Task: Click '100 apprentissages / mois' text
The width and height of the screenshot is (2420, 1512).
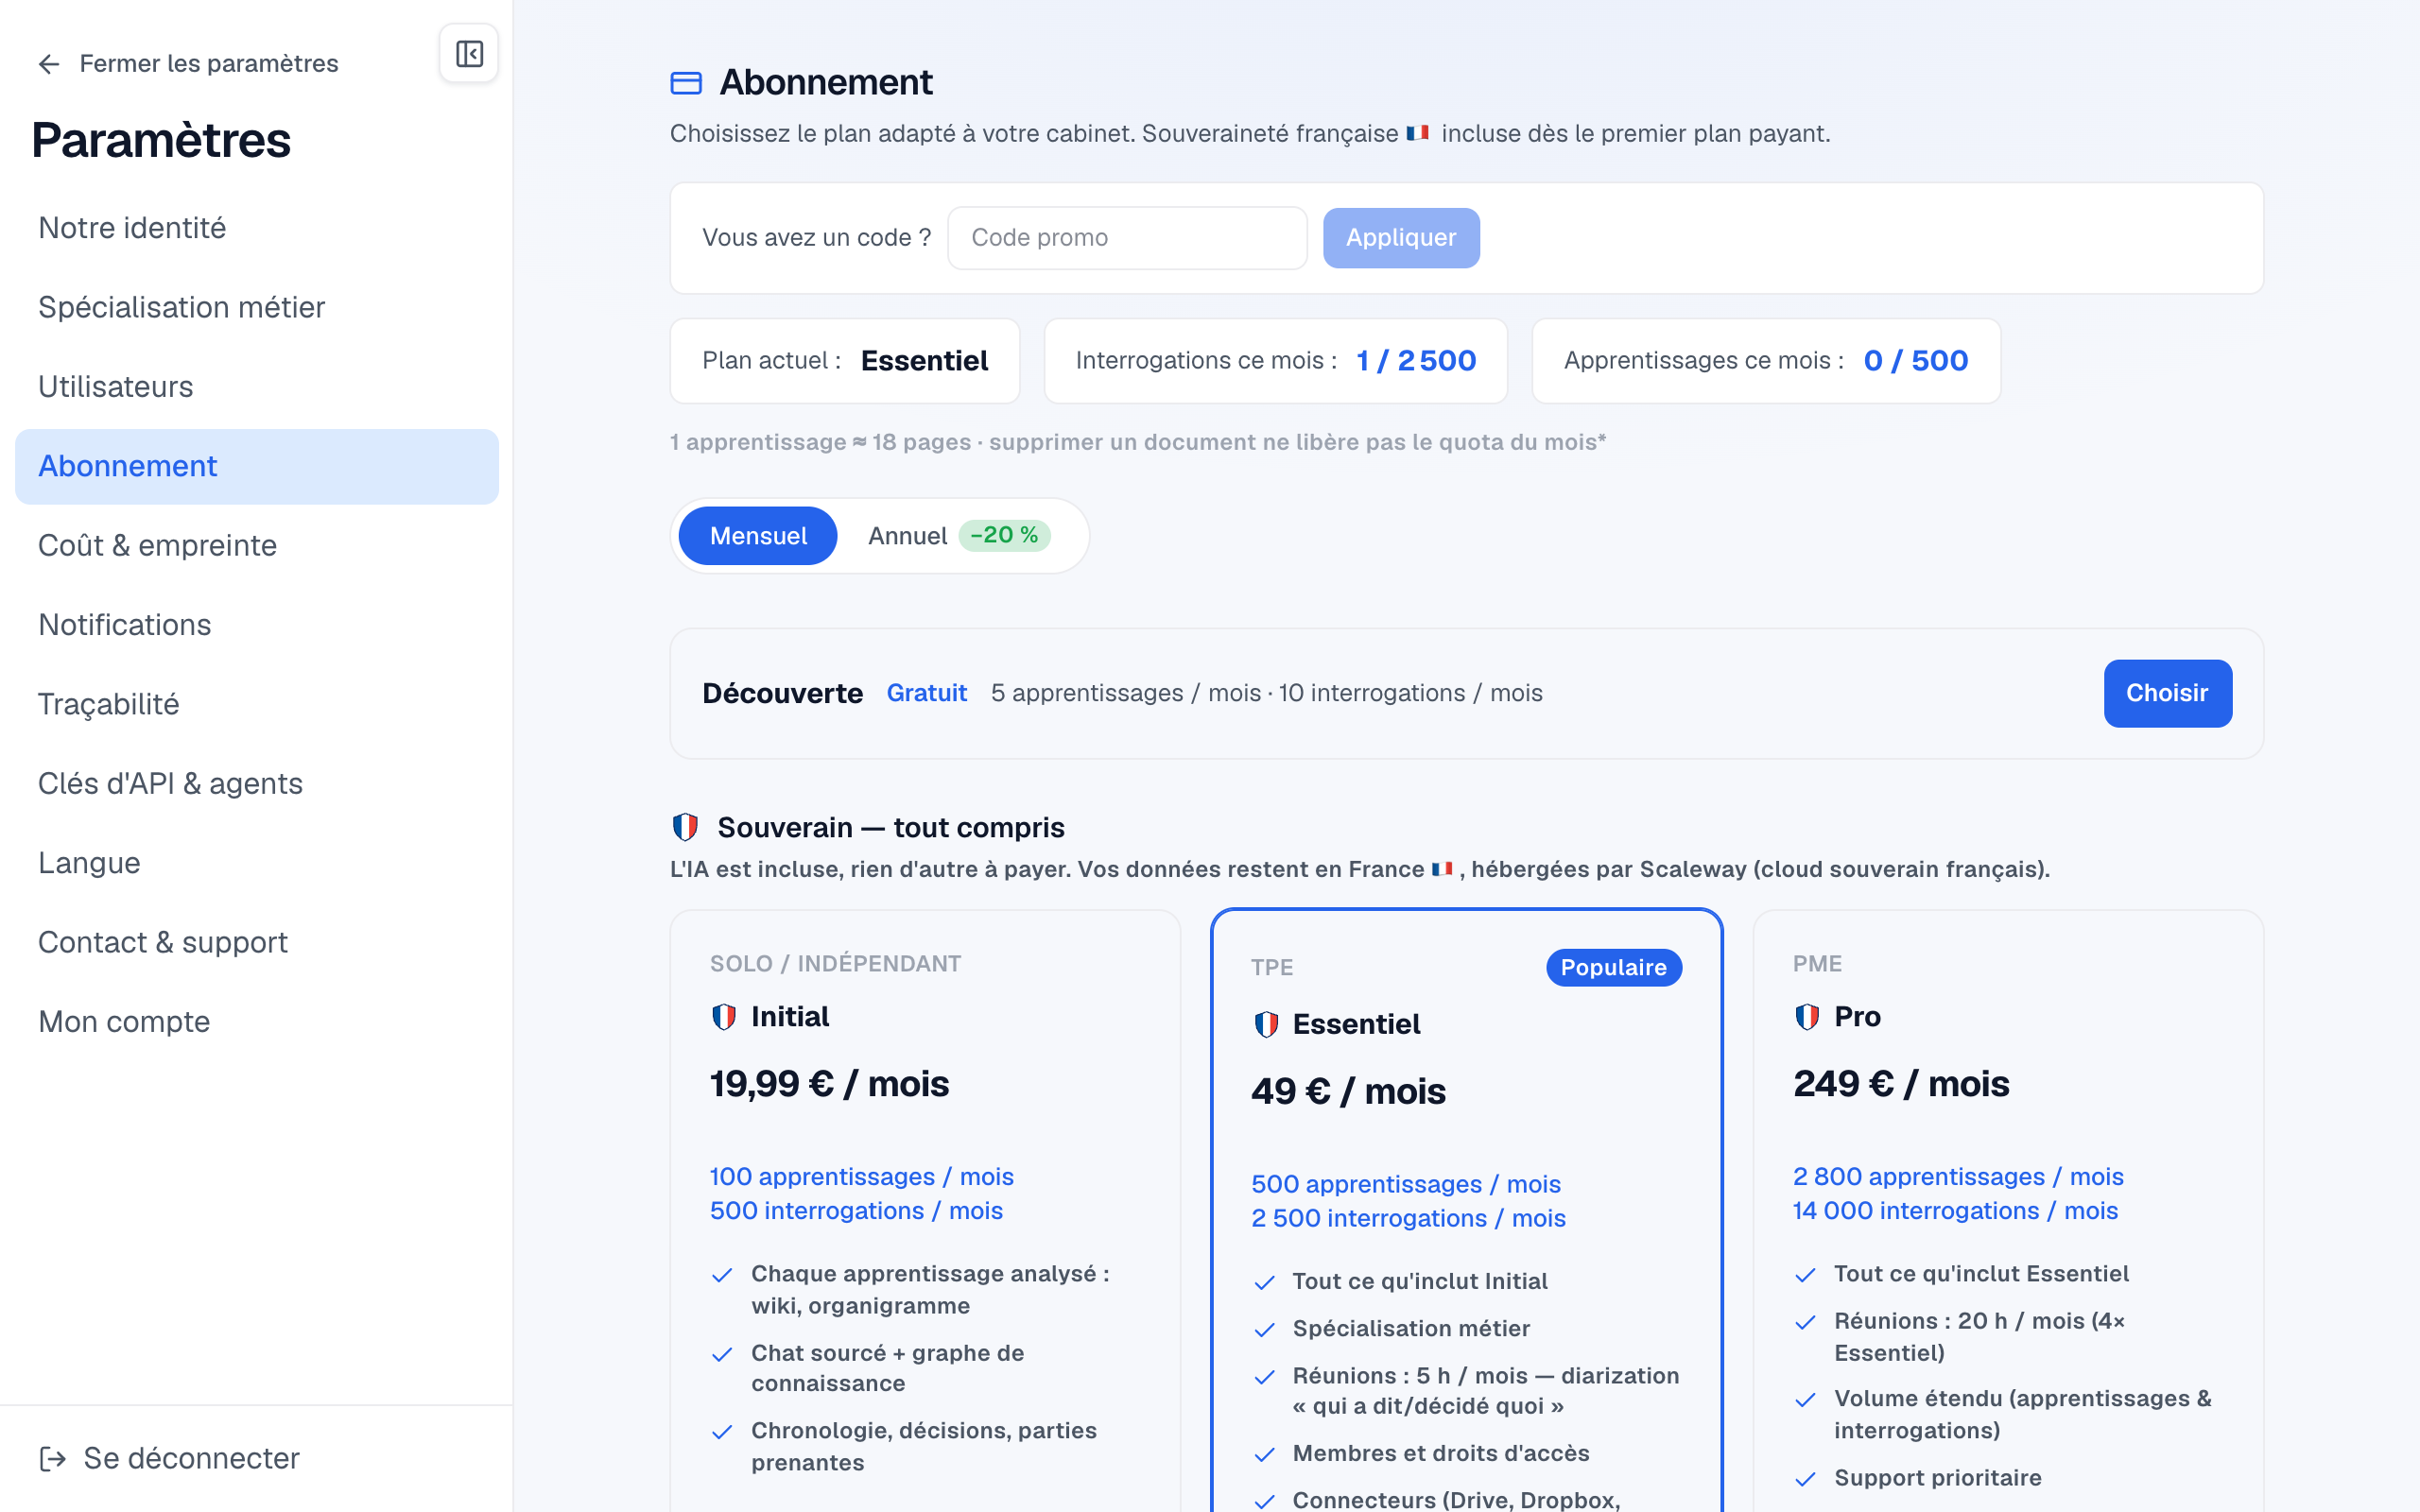Action: (862, 1177)
